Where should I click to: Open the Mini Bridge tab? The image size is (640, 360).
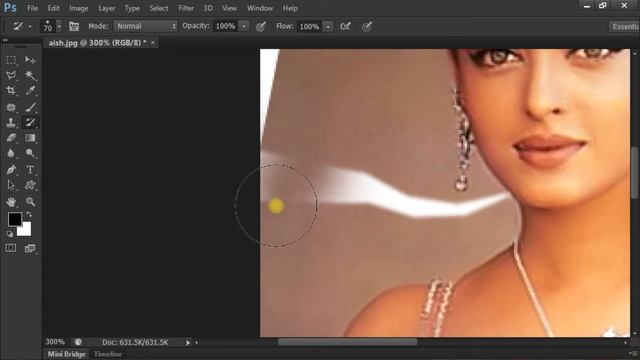(67, 354)
